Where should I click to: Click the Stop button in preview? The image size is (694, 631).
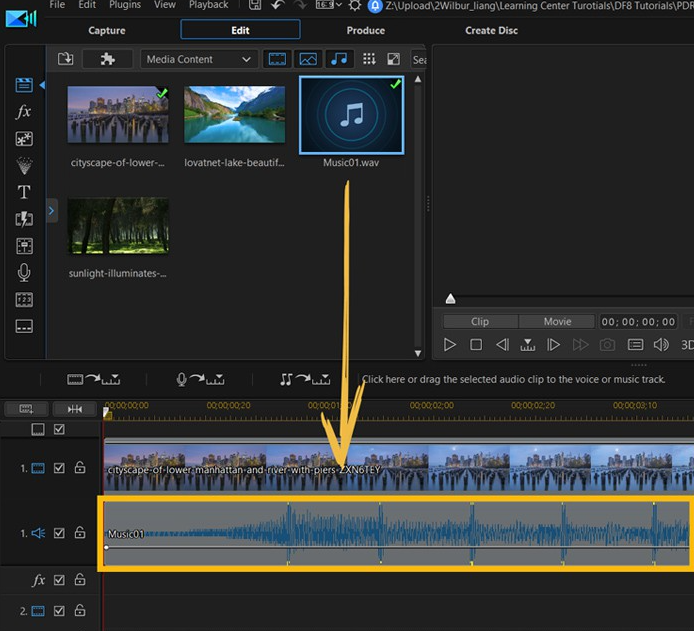point(476,344)
